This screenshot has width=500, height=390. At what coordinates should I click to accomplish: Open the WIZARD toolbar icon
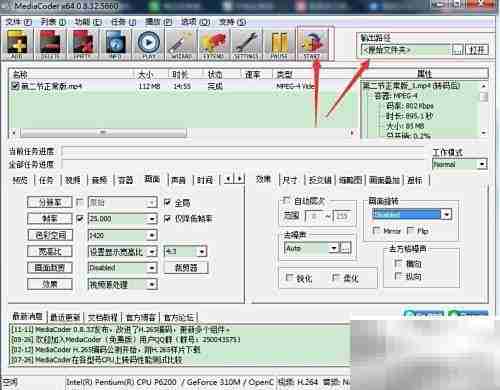point(181,44)
